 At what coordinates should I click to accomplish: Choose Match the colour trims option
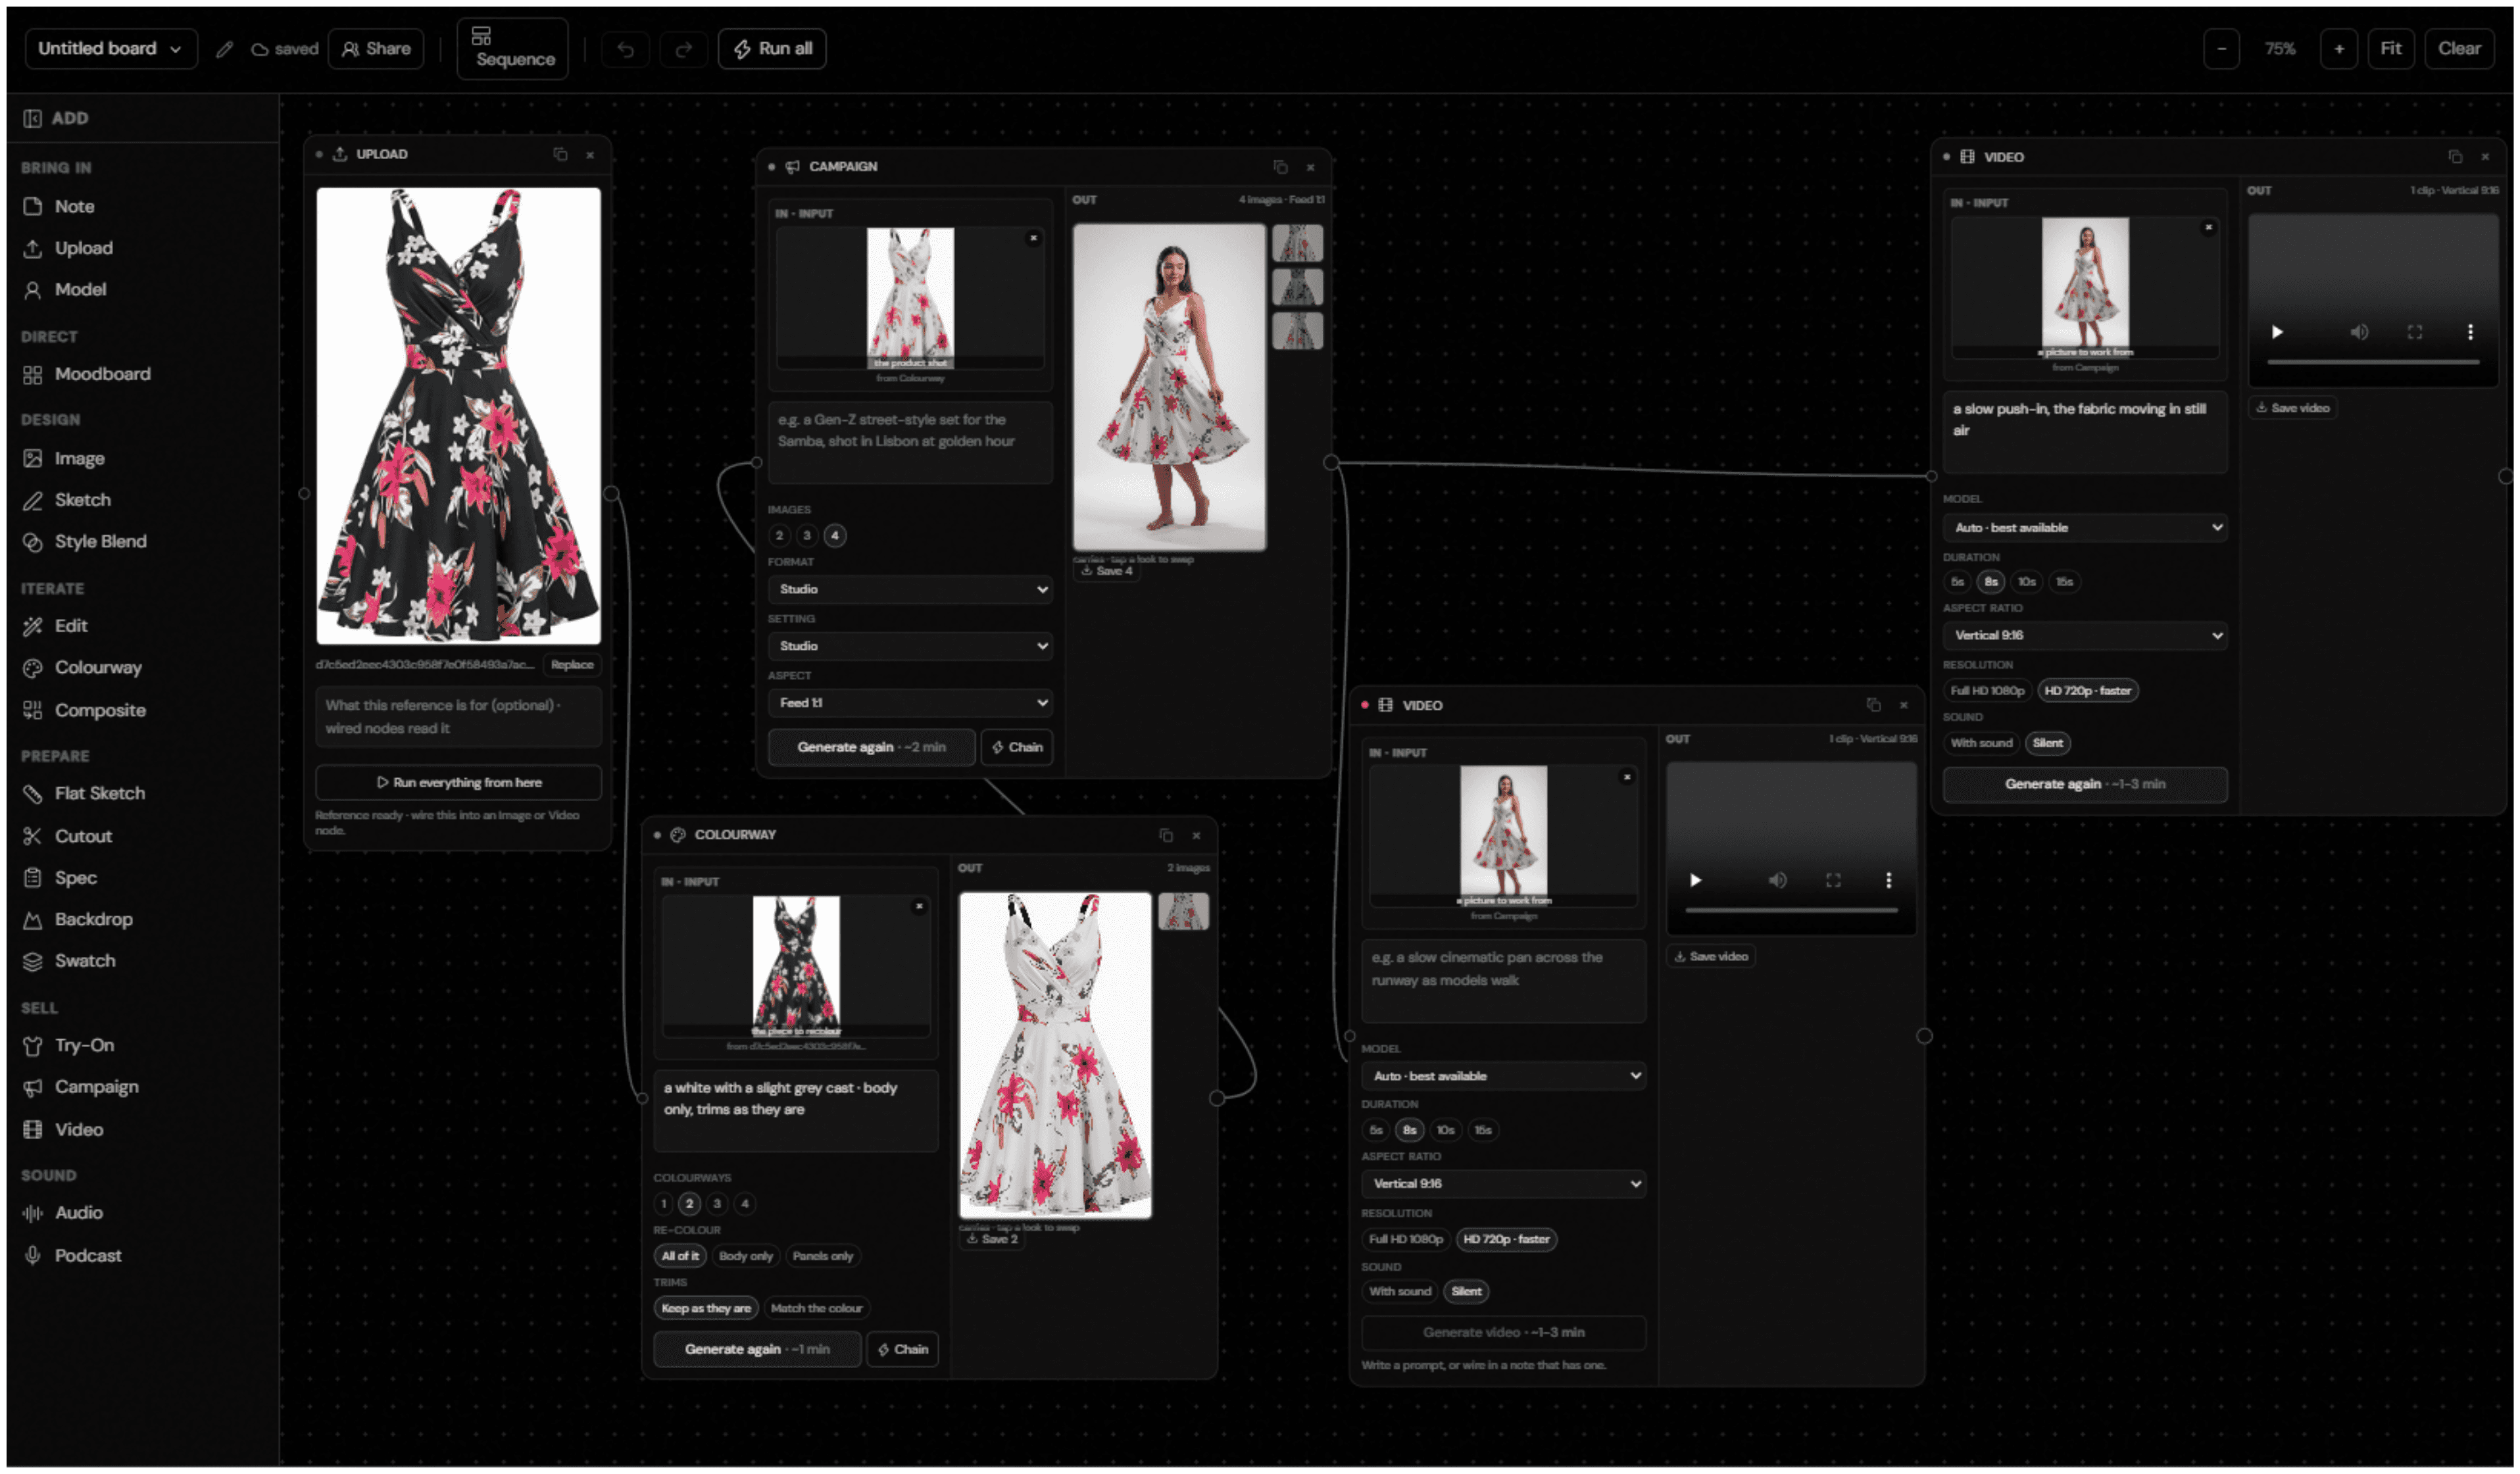816,1308
